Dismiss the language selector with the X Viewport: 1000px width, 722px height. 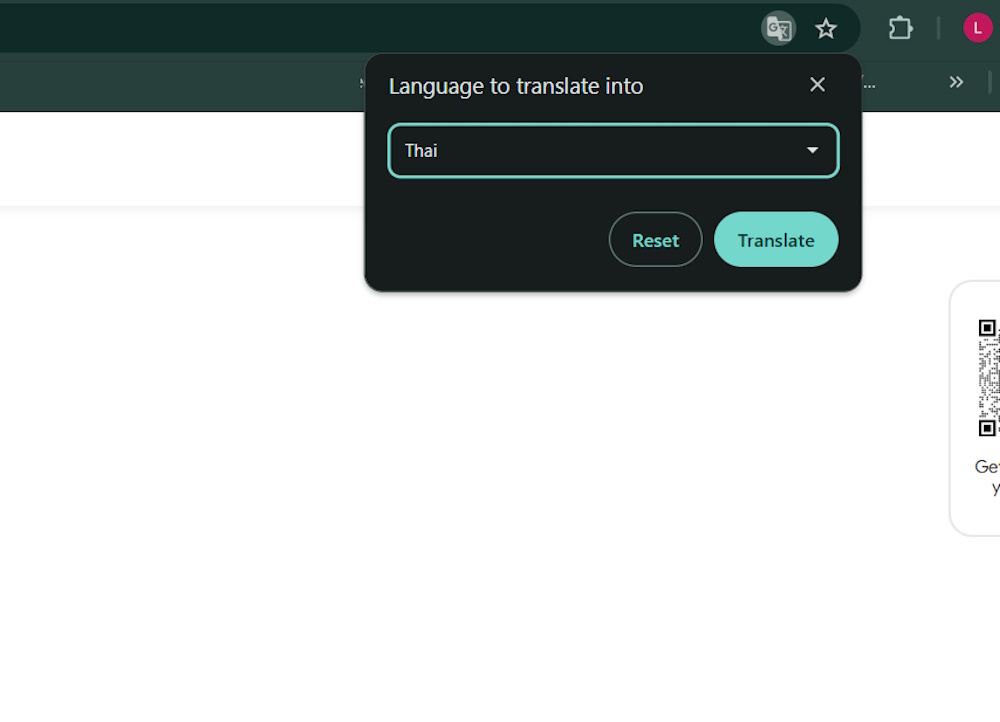[x=817, y=84]
